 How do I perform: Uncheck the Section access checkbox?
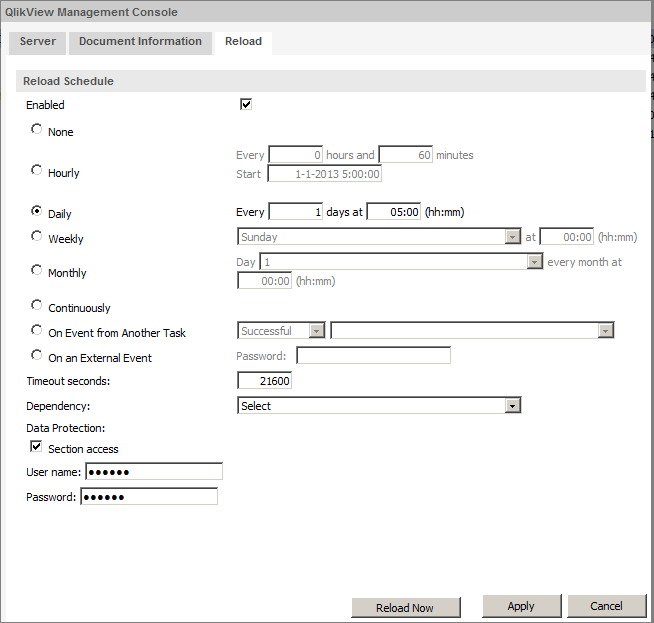(37, 447)
